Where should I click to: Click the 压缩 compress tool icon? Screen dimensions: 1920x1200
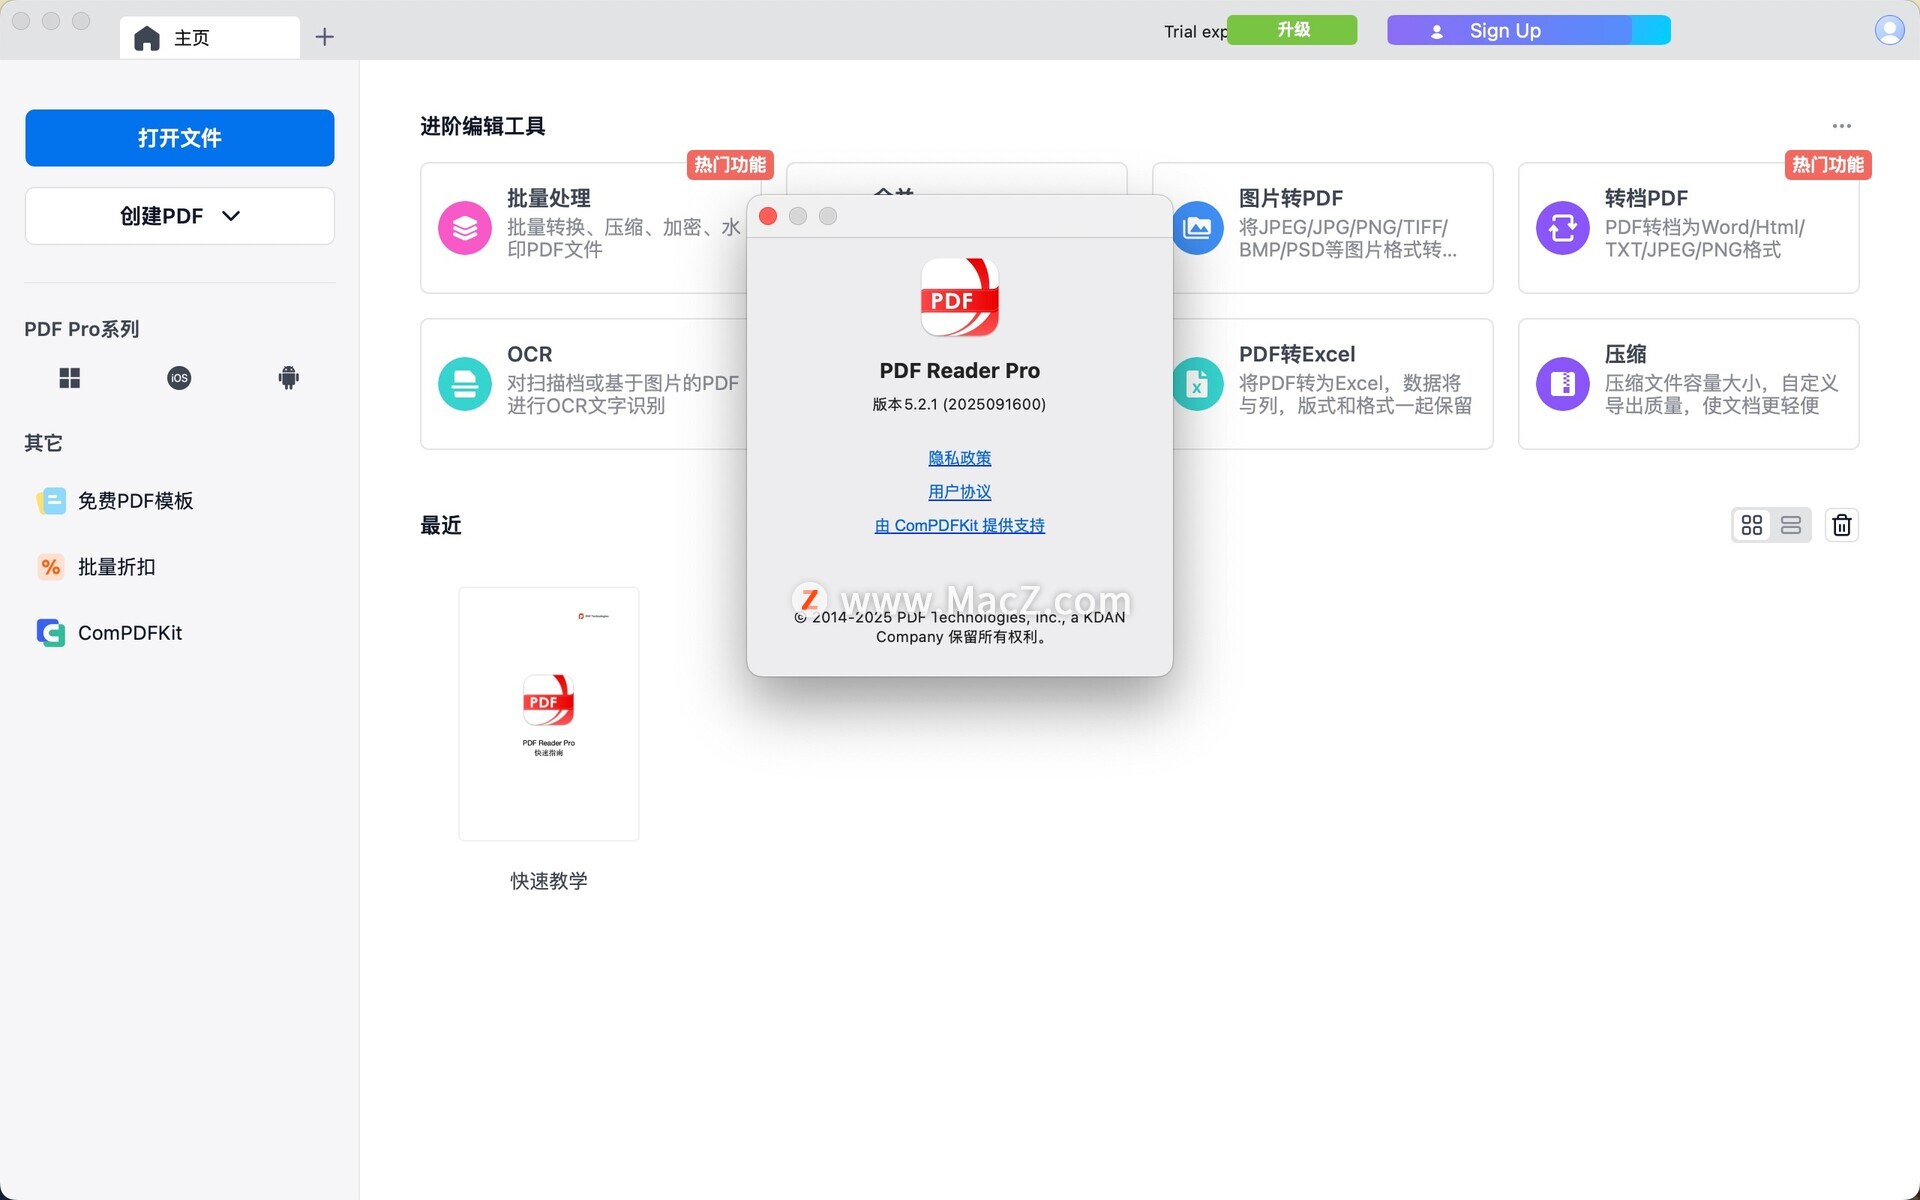pyautogui.click(x=1562, y=384)
